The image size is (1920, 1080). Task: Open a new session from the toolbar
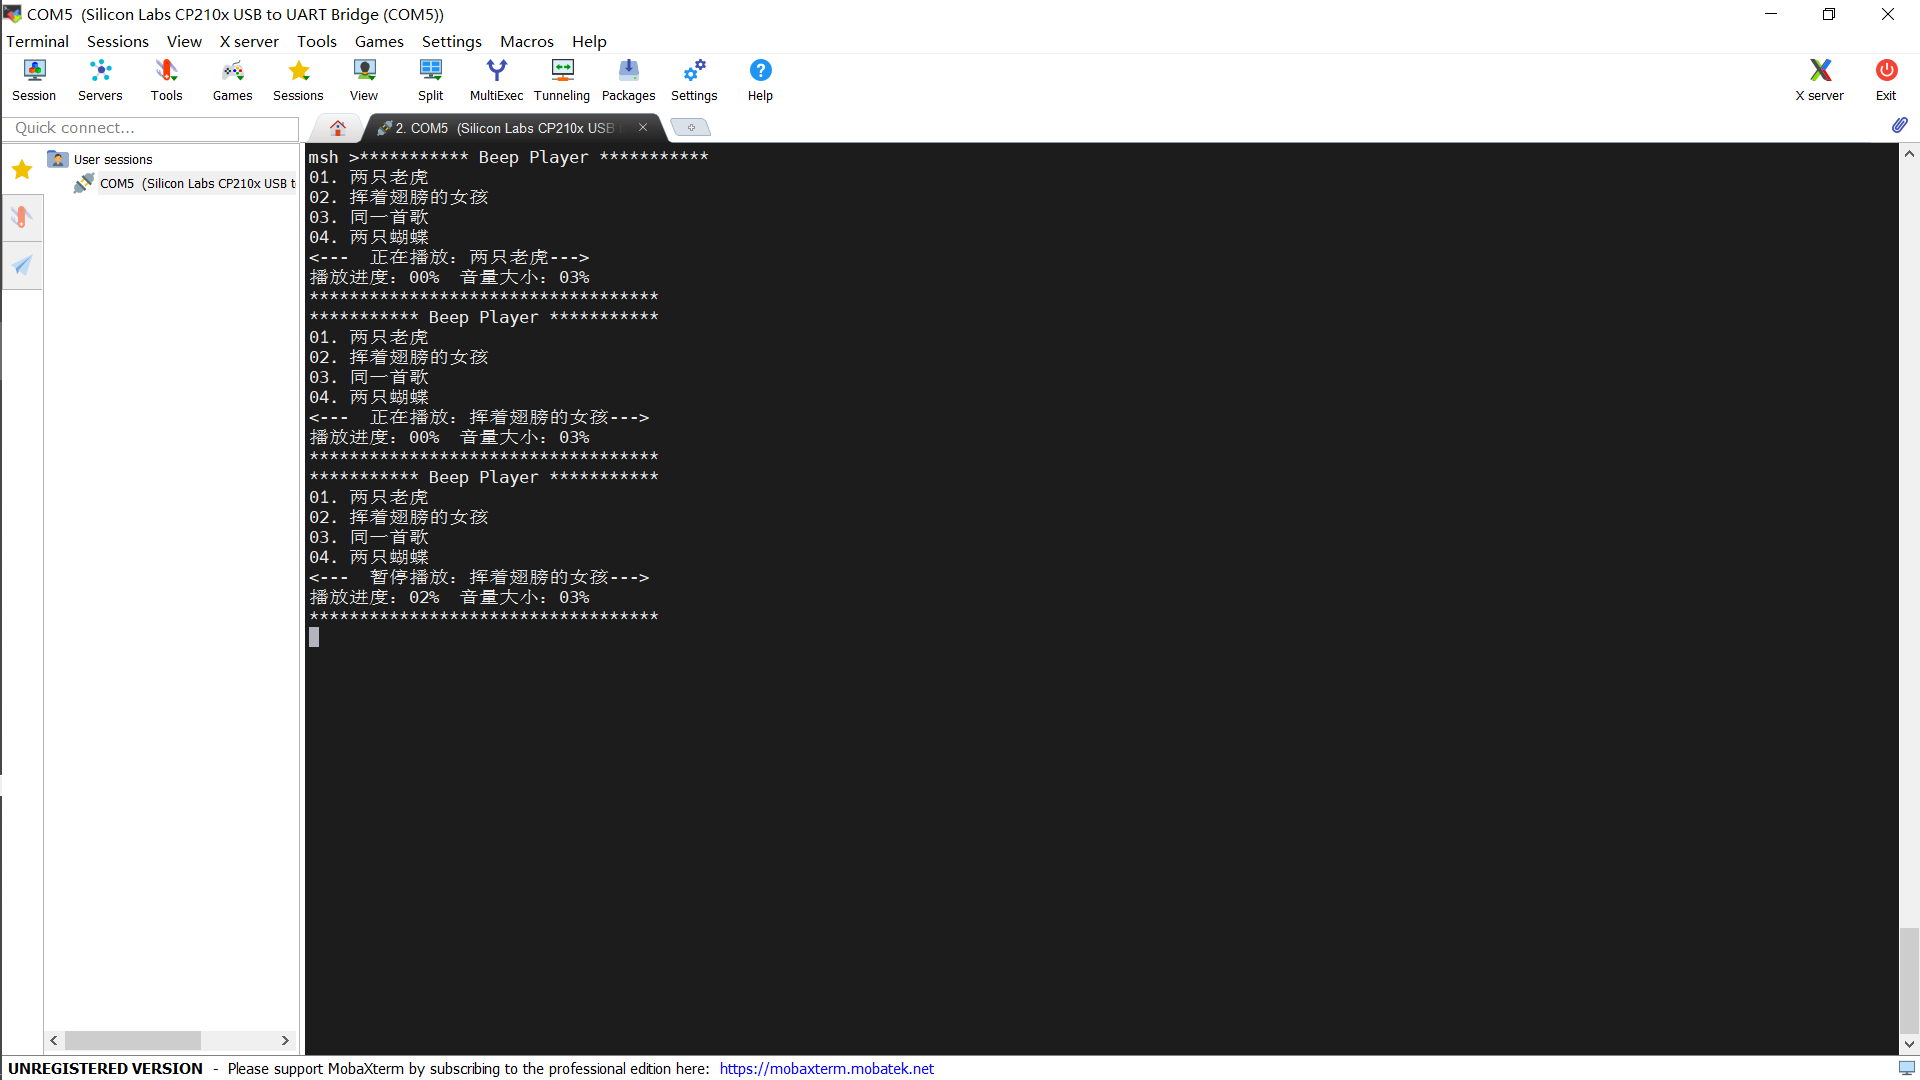tap(33, 80)
